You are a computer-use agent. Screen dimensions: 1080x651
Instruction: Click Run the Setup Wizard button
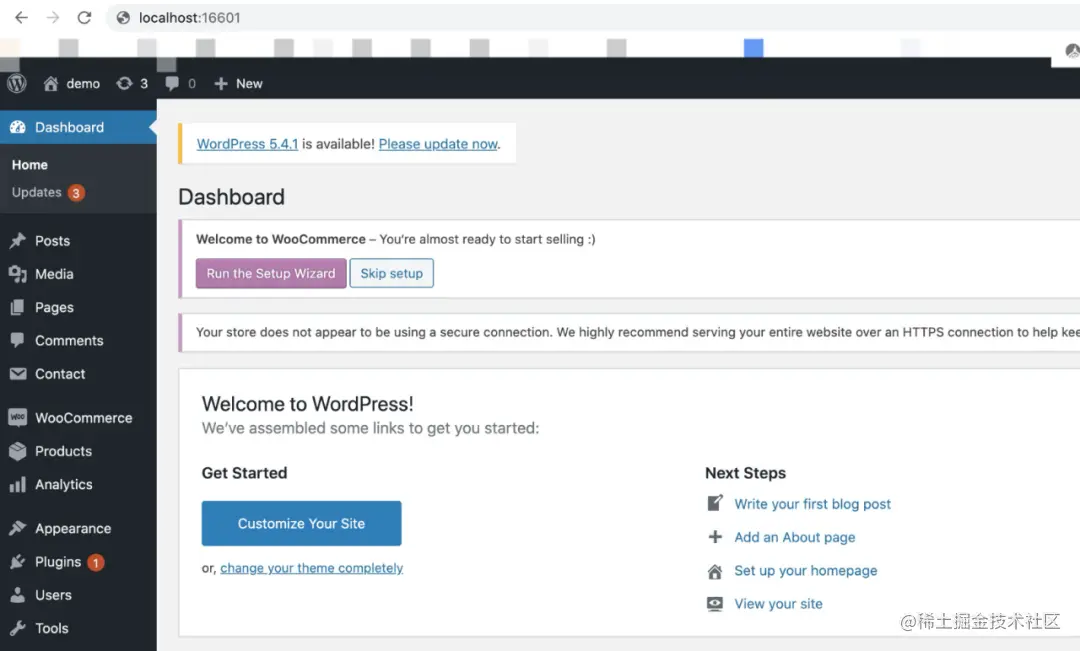271,273
